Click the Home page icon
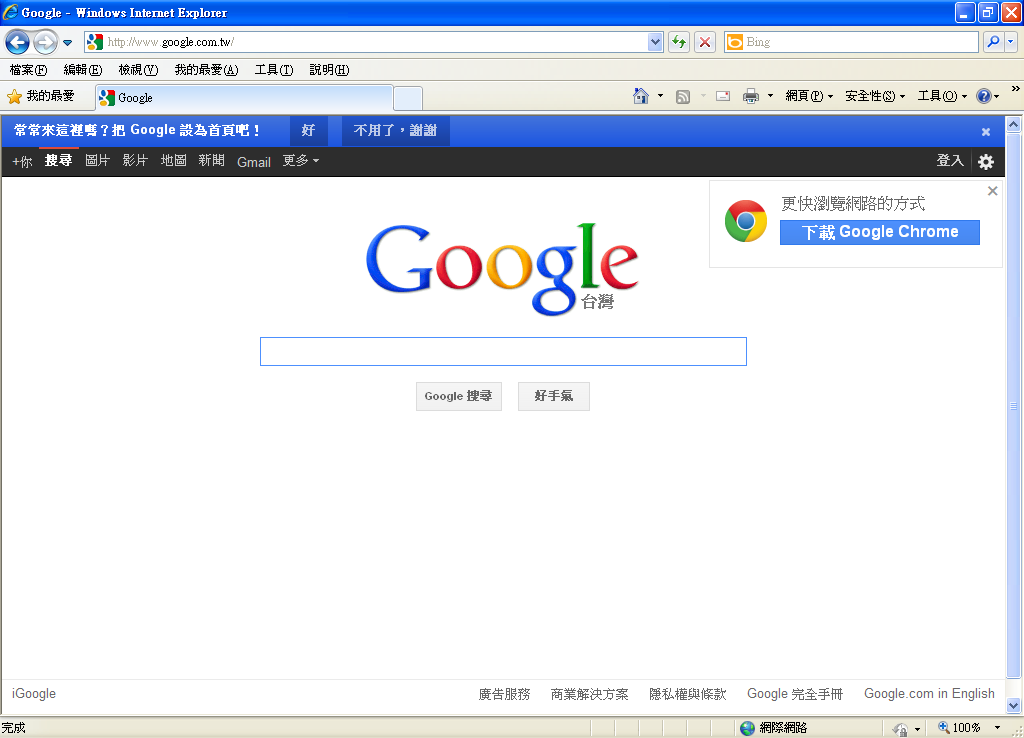 coord(641,96)
